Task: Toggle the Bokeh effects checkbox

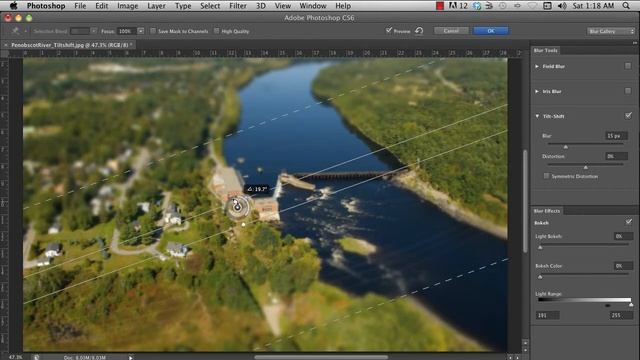Action: 629,222
